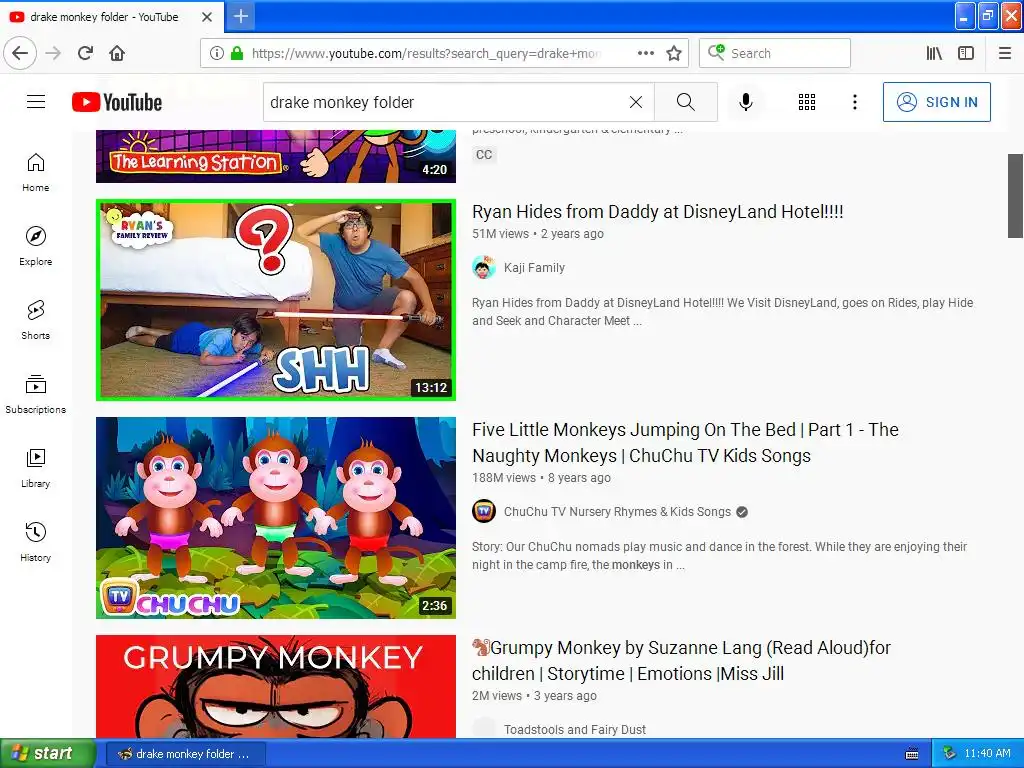Screen dimensions: 1024x768
Task: Go back to previous page
Action: (x=20, y=53)
